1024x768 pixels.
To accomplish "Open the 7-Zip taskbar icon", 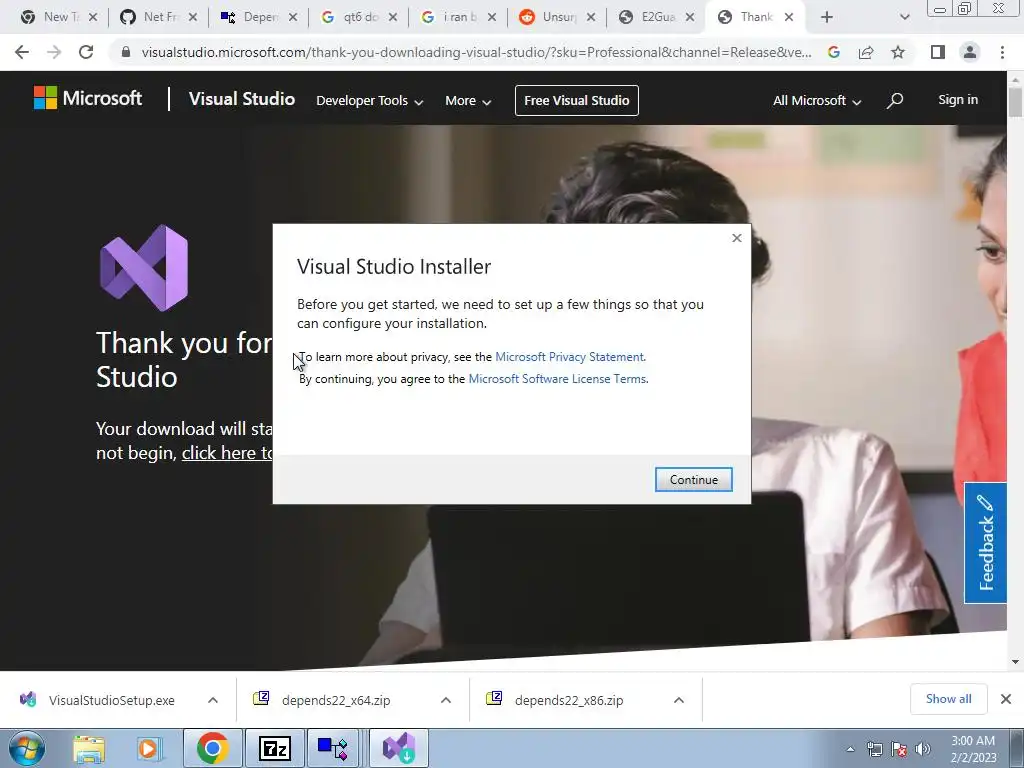I will (x=274, y=748).
